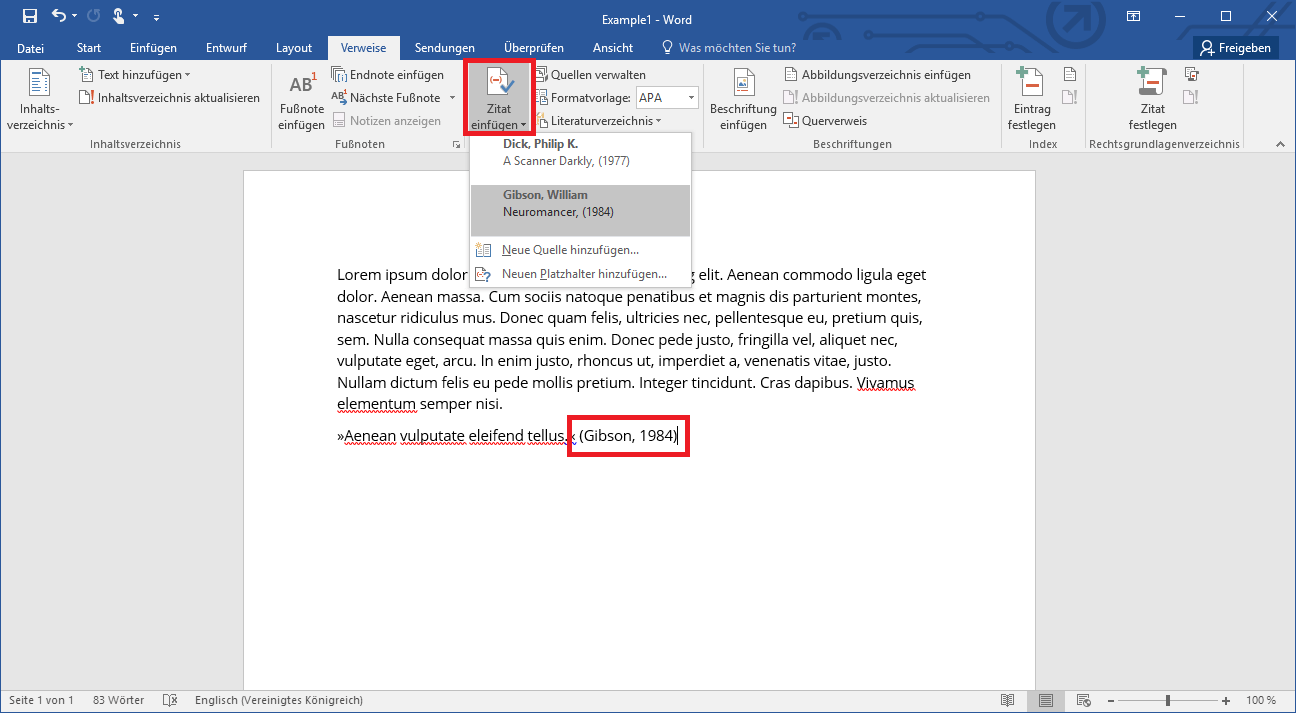Click the (Gibson, 1984) citation in document
Viewport: 1296px width, 713px height.
(x=628, y=436)
